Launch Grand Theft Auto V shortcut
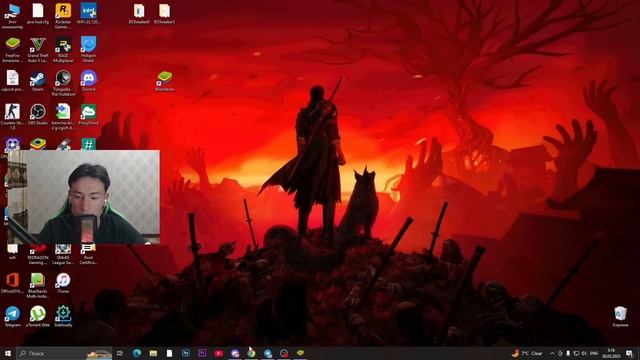 pyautogui.click(x=38, y=50)
